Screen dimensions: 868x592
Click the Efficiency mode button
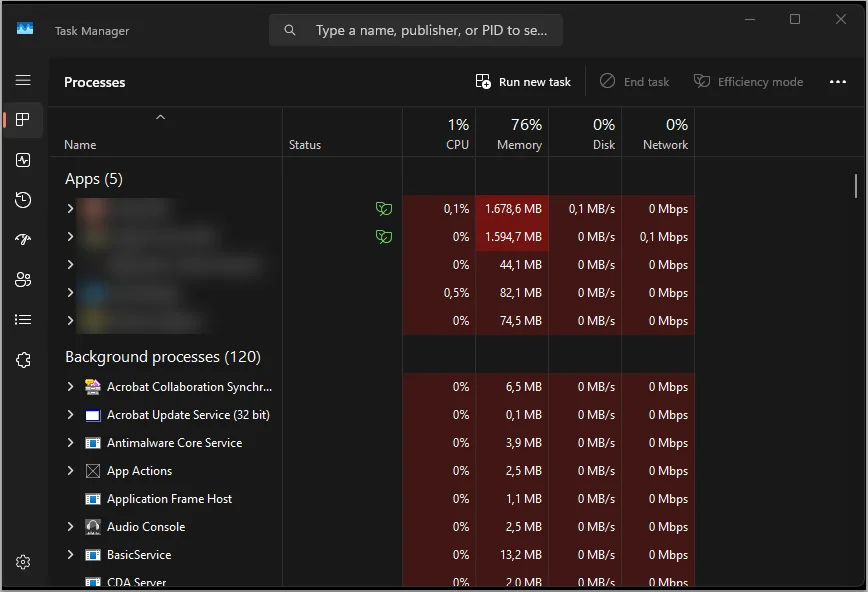click(748, 82)
